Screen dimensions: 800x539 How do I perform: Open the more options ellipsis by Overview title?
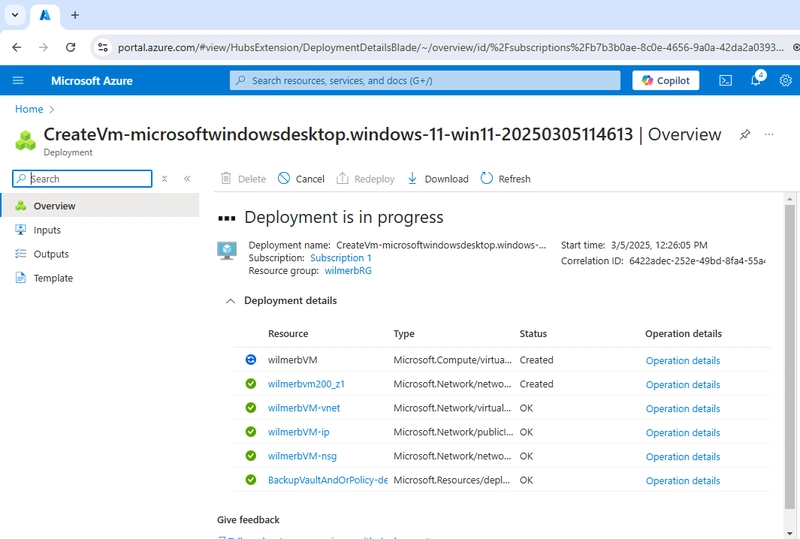[769, 135]
